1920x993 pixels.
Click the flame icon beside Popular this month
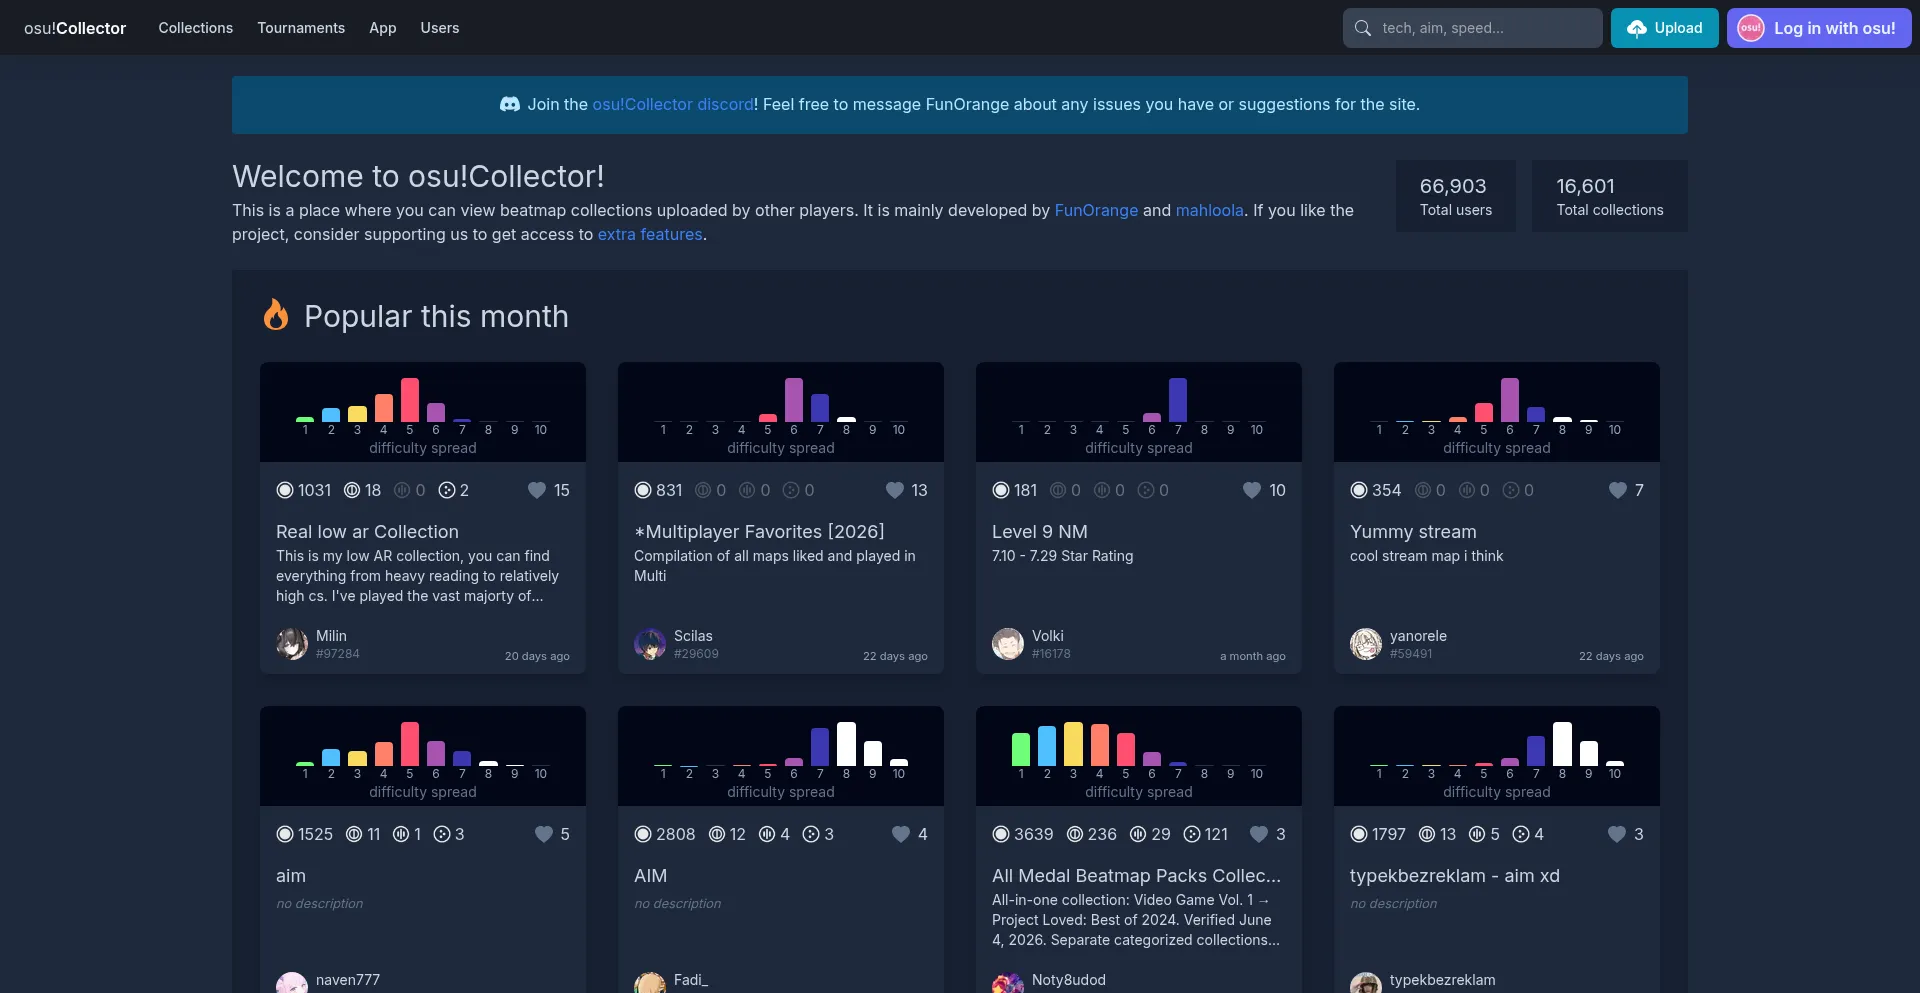click(276, 315)
